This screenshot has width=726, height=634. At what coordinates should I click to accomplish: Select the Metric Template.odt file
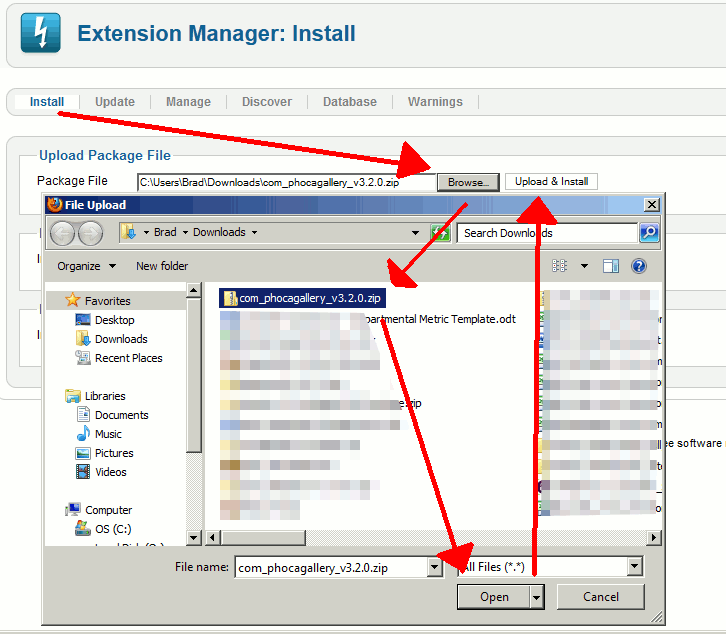(x=440, y=319)
